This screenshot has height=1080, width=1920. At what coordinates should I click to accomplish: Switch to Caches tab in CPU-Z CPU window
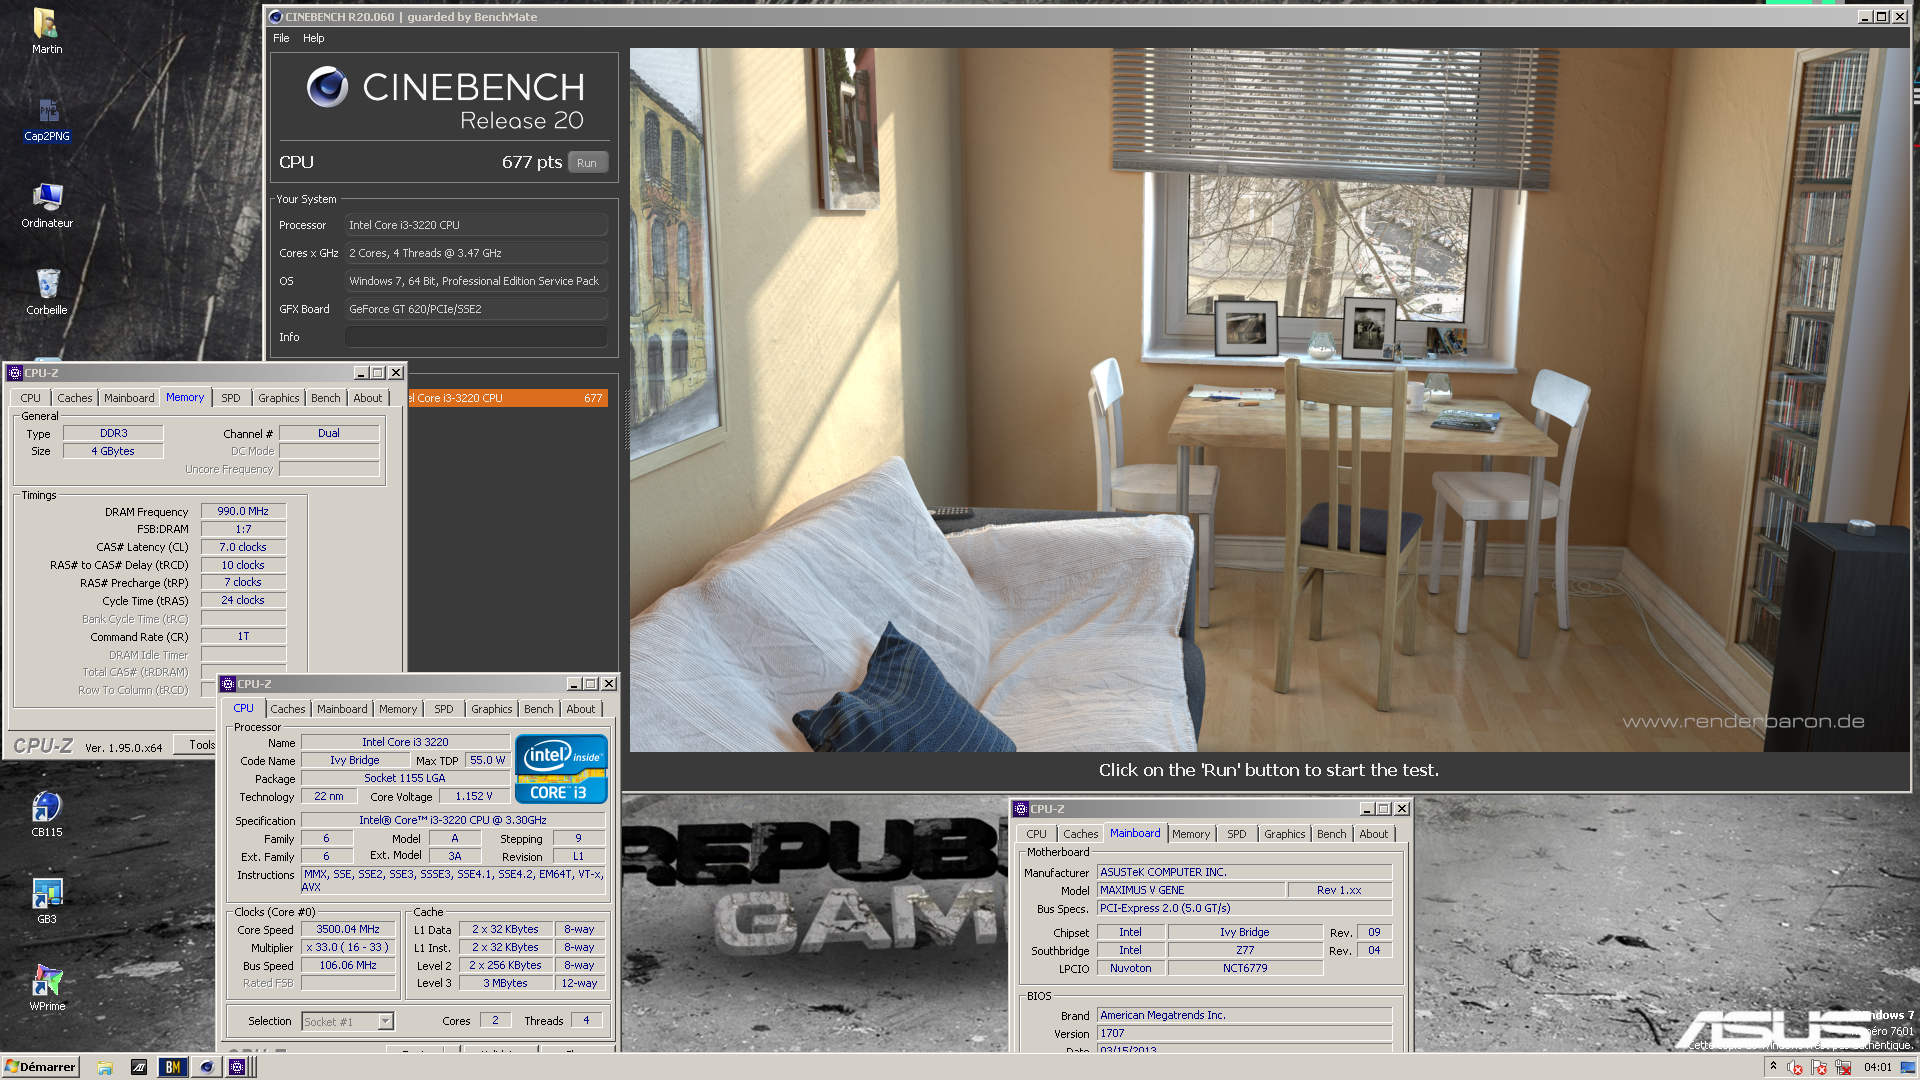[x=288, y=709]
